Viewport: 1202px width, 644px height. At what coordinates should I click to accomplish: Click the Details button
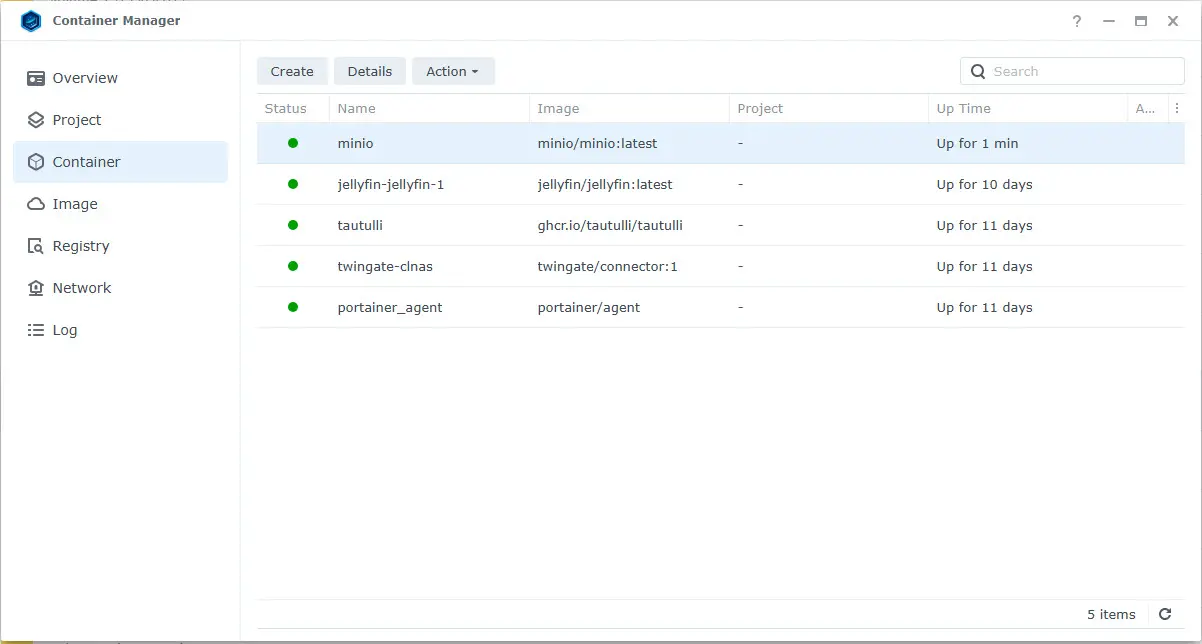[x=370, y=71]
